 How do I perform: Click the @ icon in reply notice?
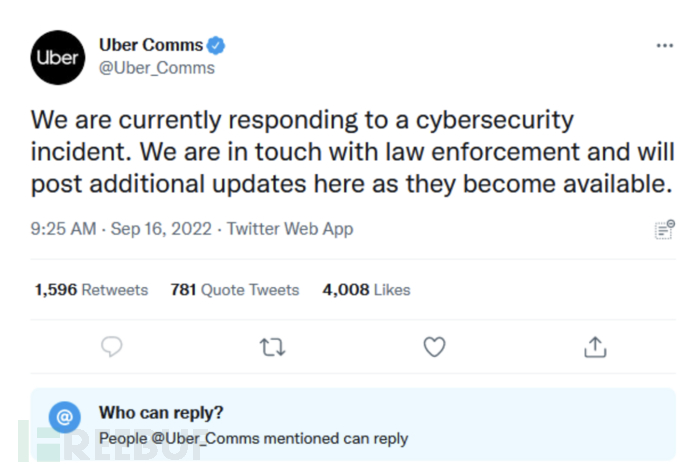[66, 414]
